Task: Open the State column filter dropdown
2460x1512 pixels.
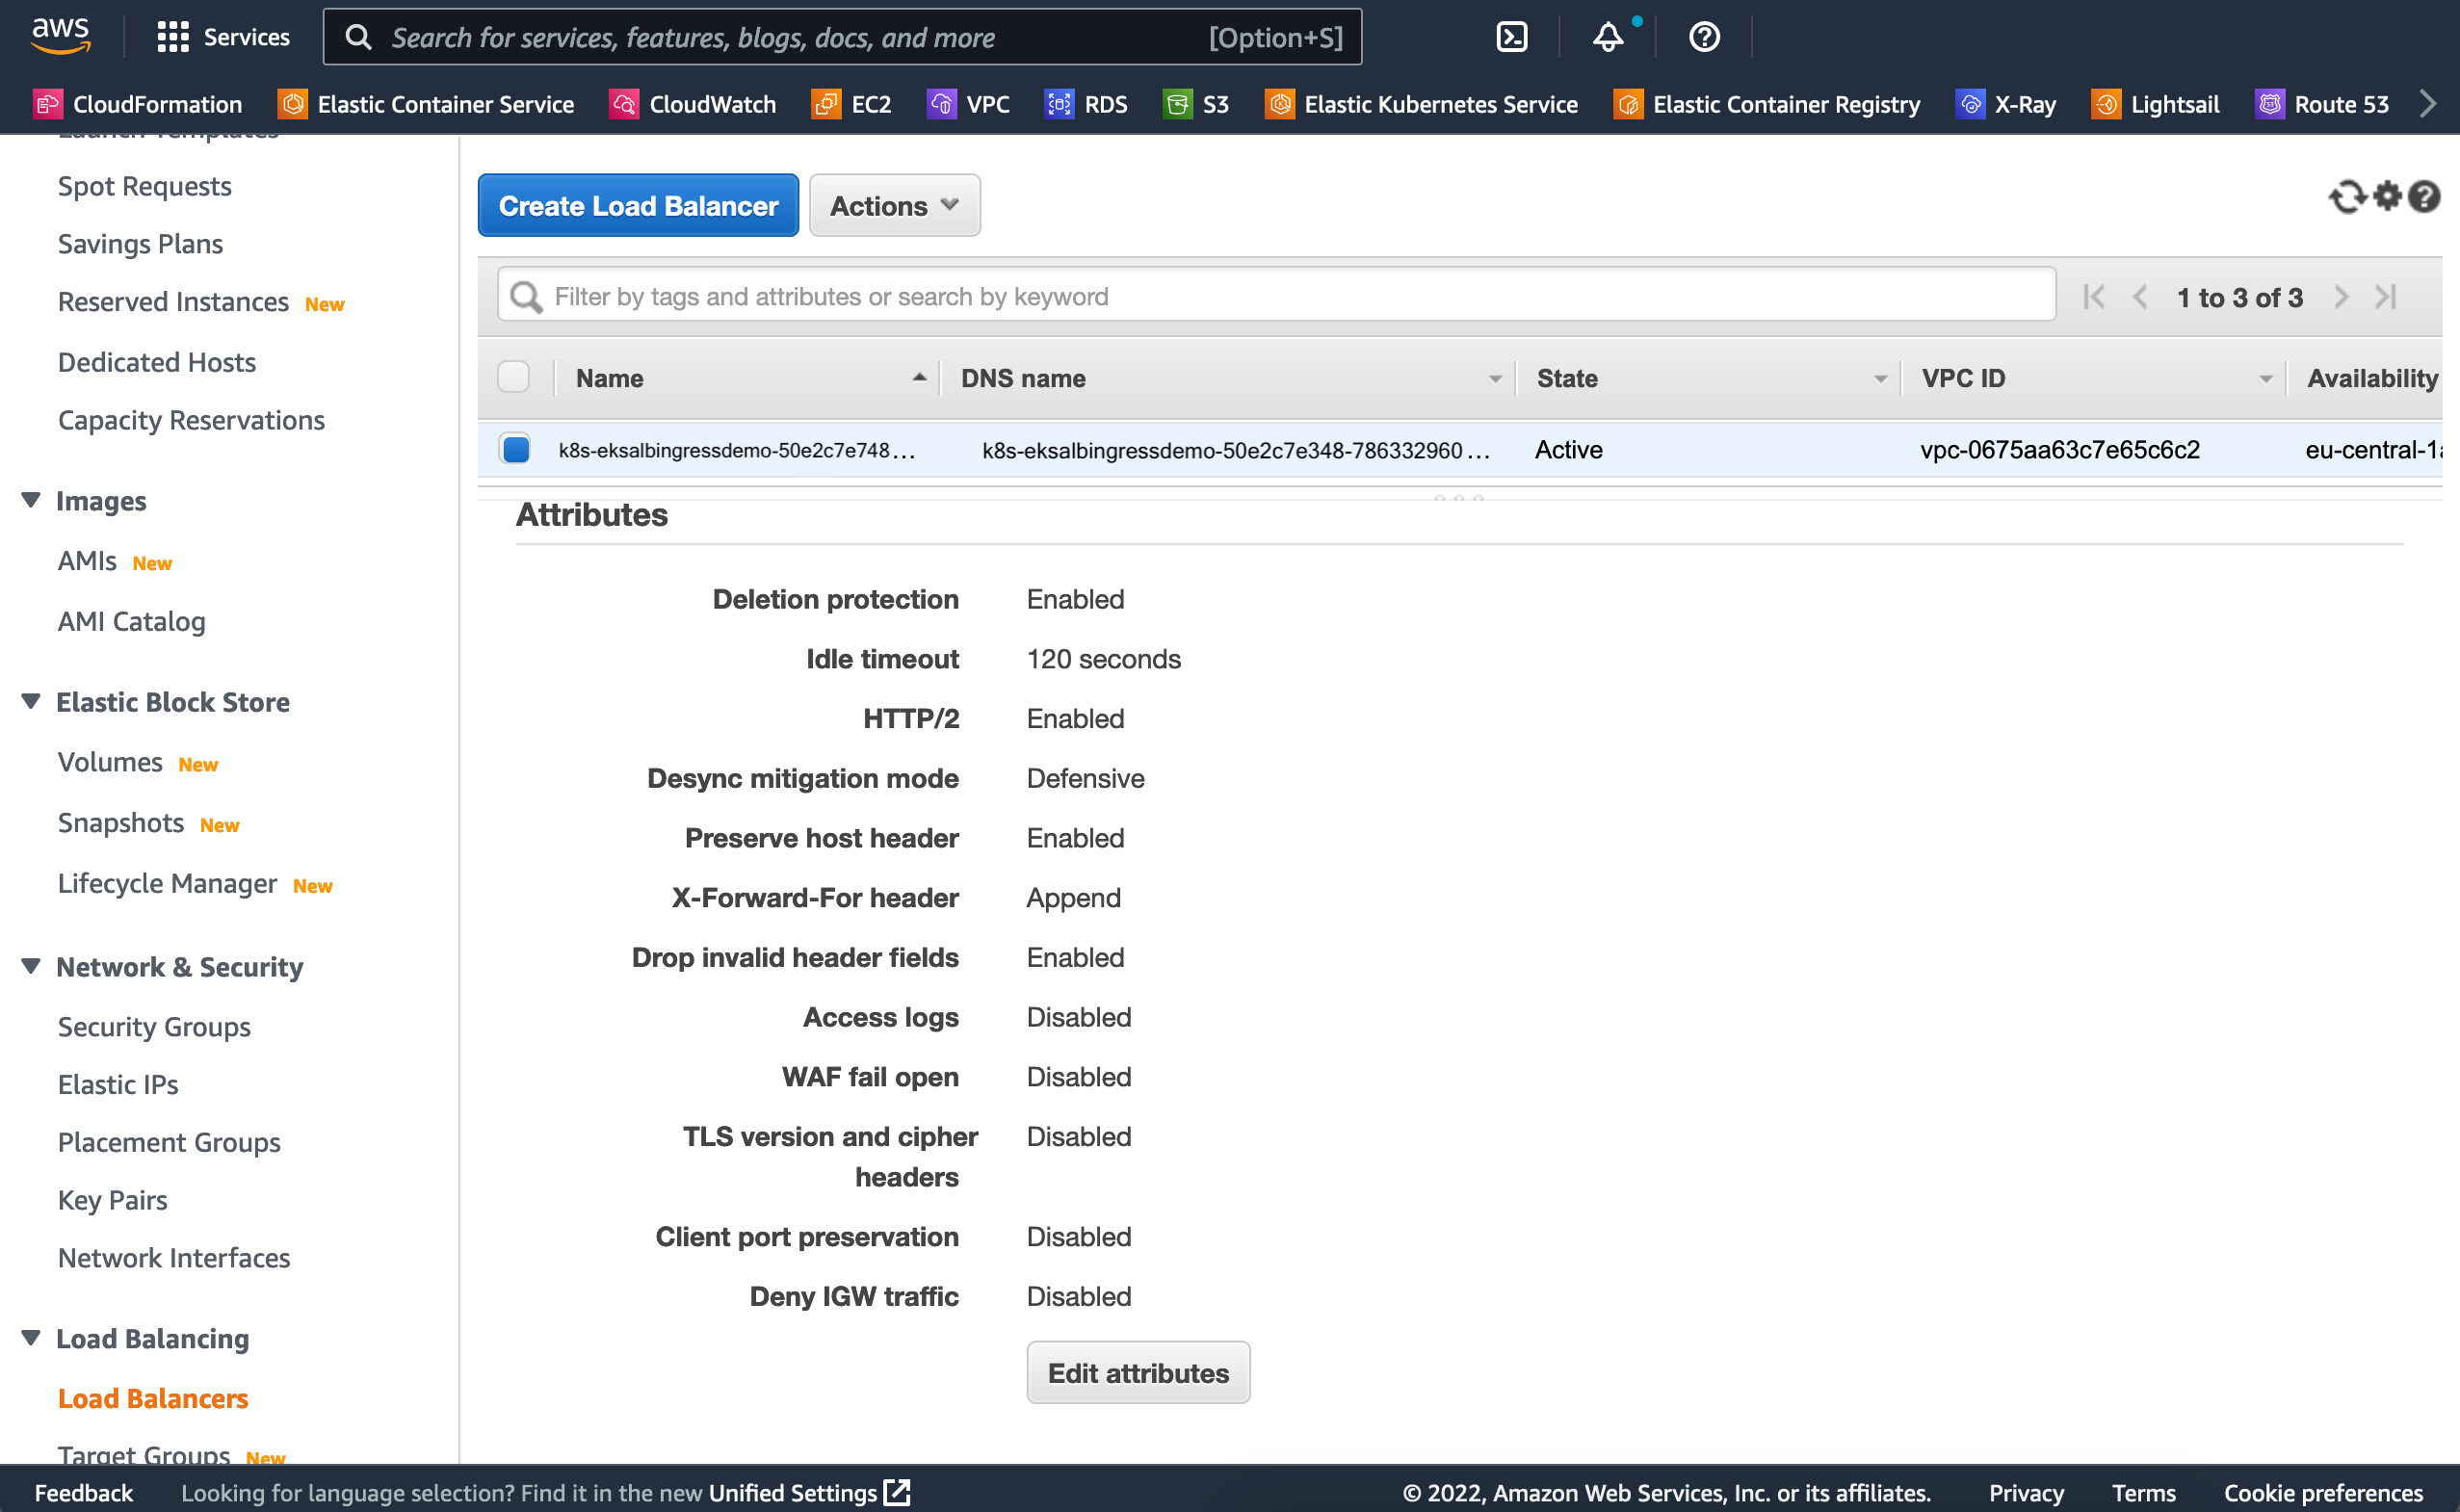Action: pos(1880,379)
